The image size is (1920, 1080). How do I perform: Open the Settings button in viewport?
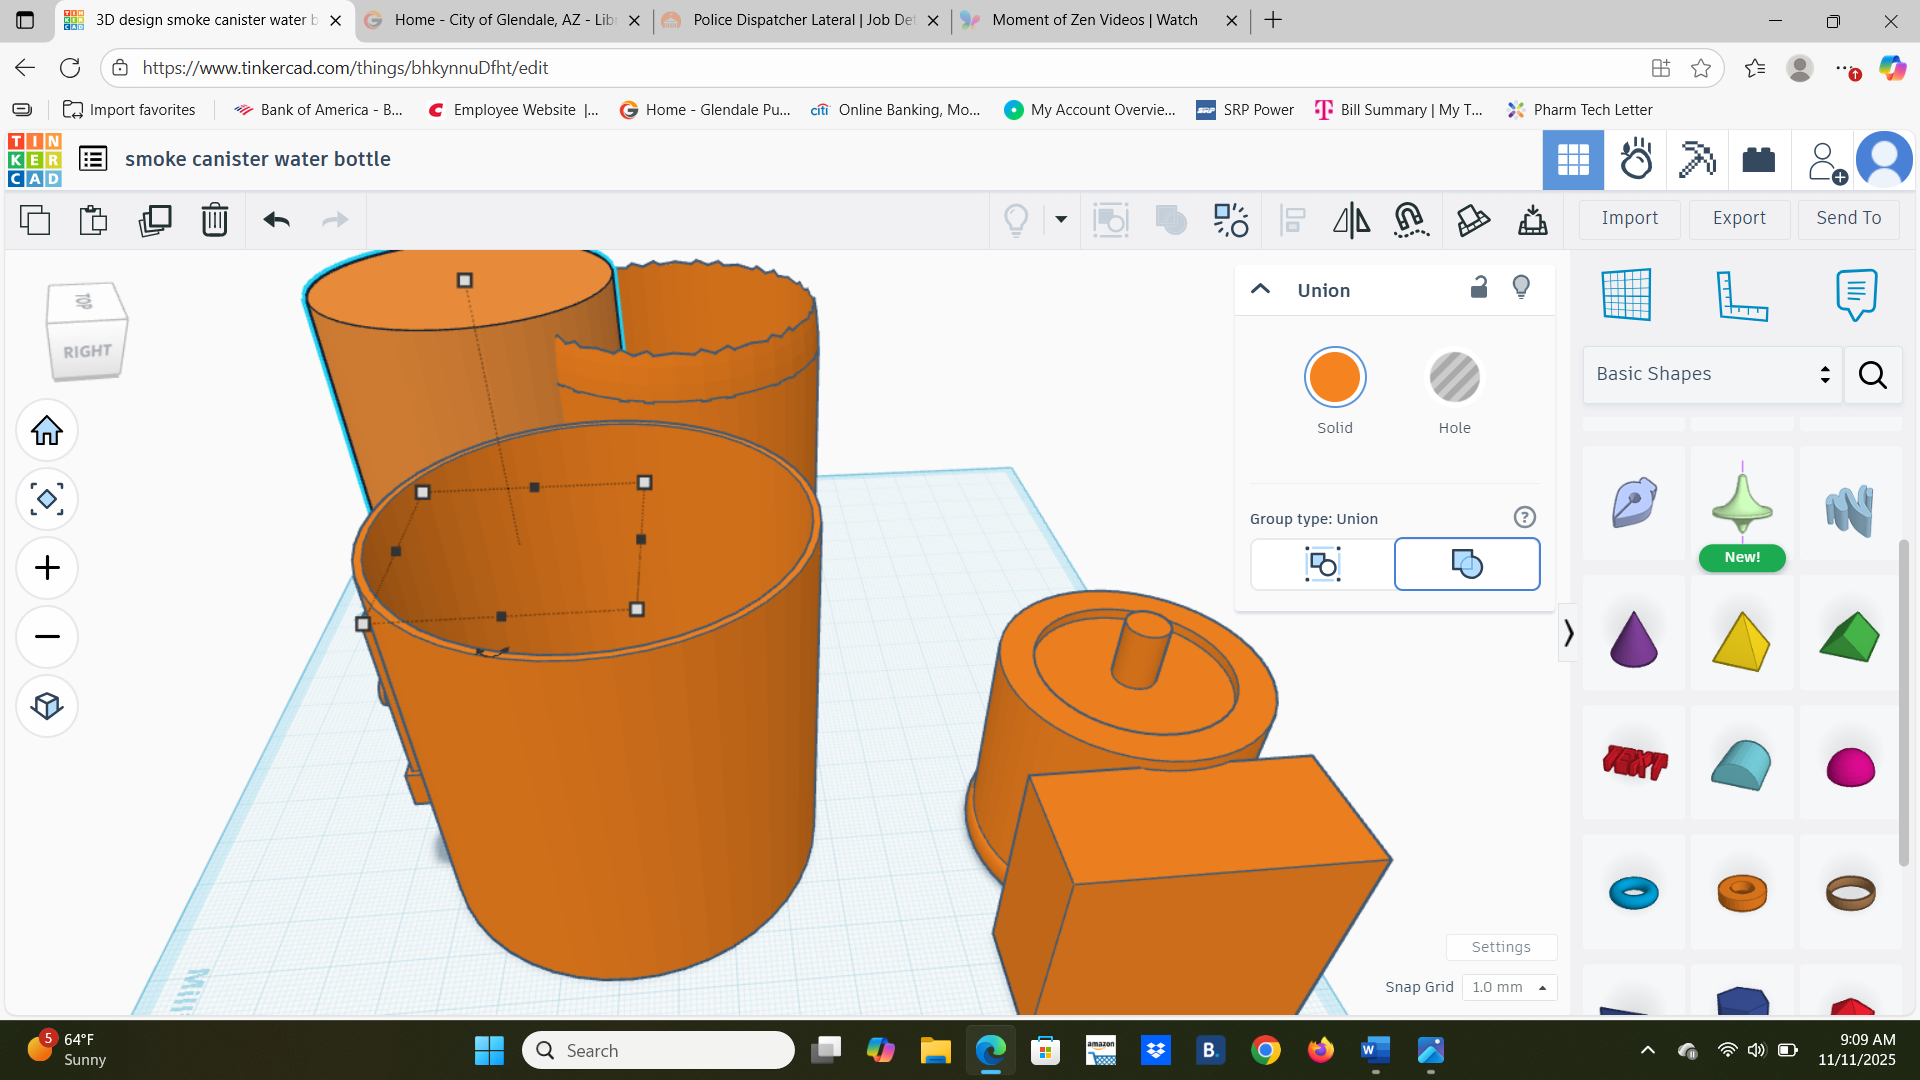[1501, 947]
